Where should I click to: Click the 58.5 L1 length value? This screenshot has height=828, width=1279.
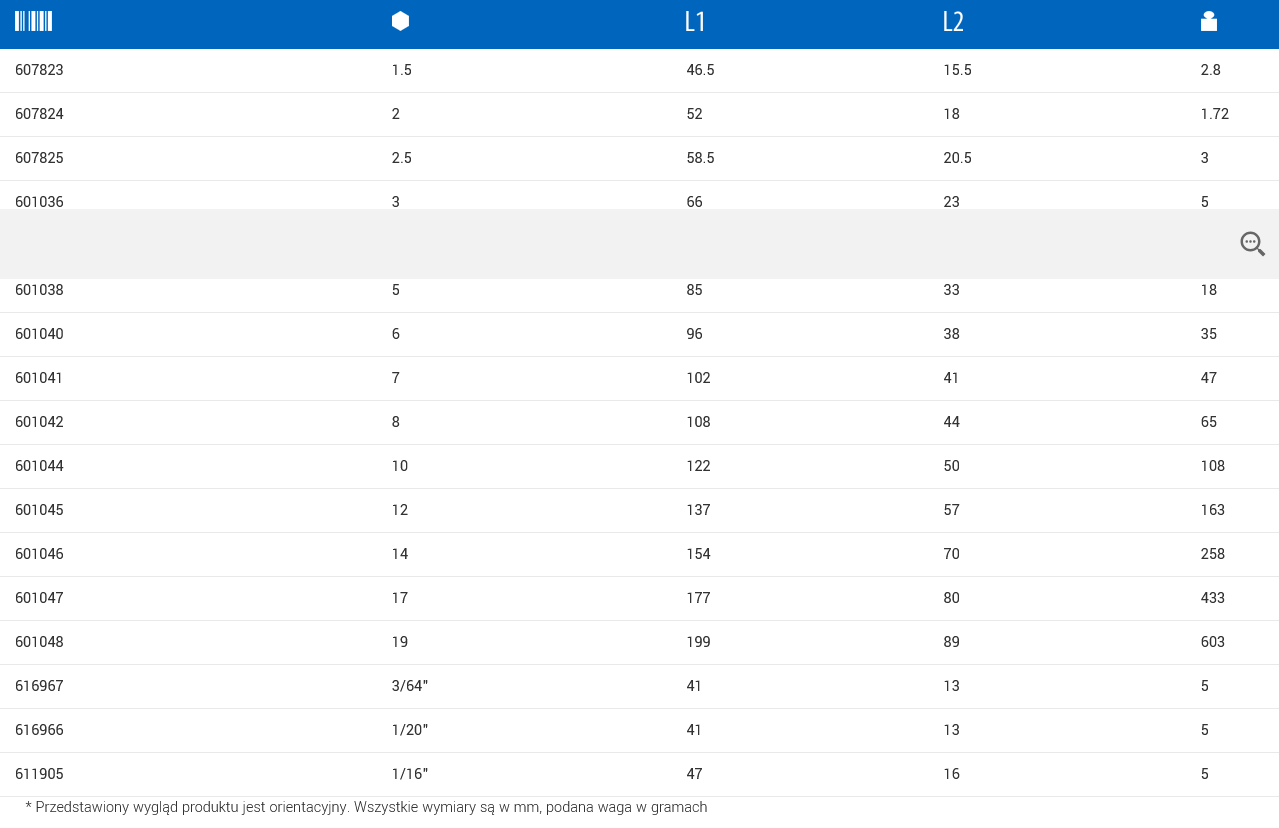700,158
